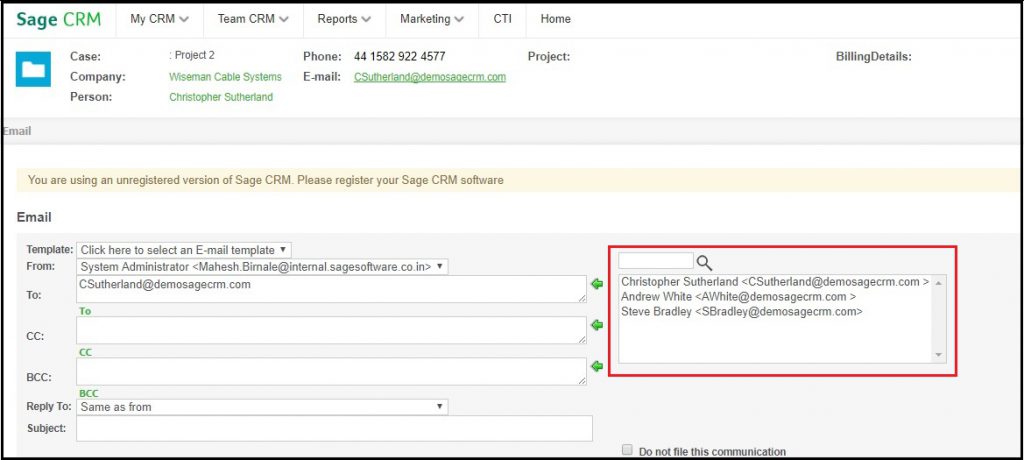The height and width of the screenshot is (460, 1024).
Task: Click the Sage CRM logo
Action: (58, 20)
